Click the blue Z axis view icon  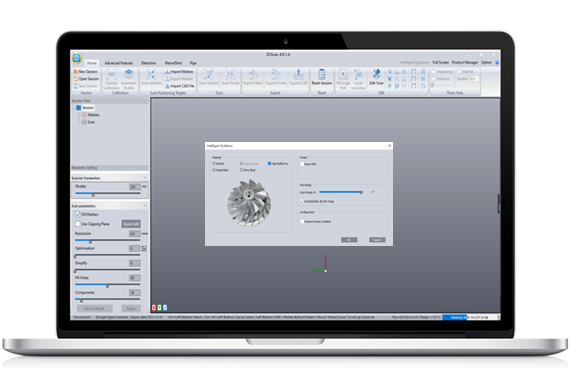[x=165, y=308]
